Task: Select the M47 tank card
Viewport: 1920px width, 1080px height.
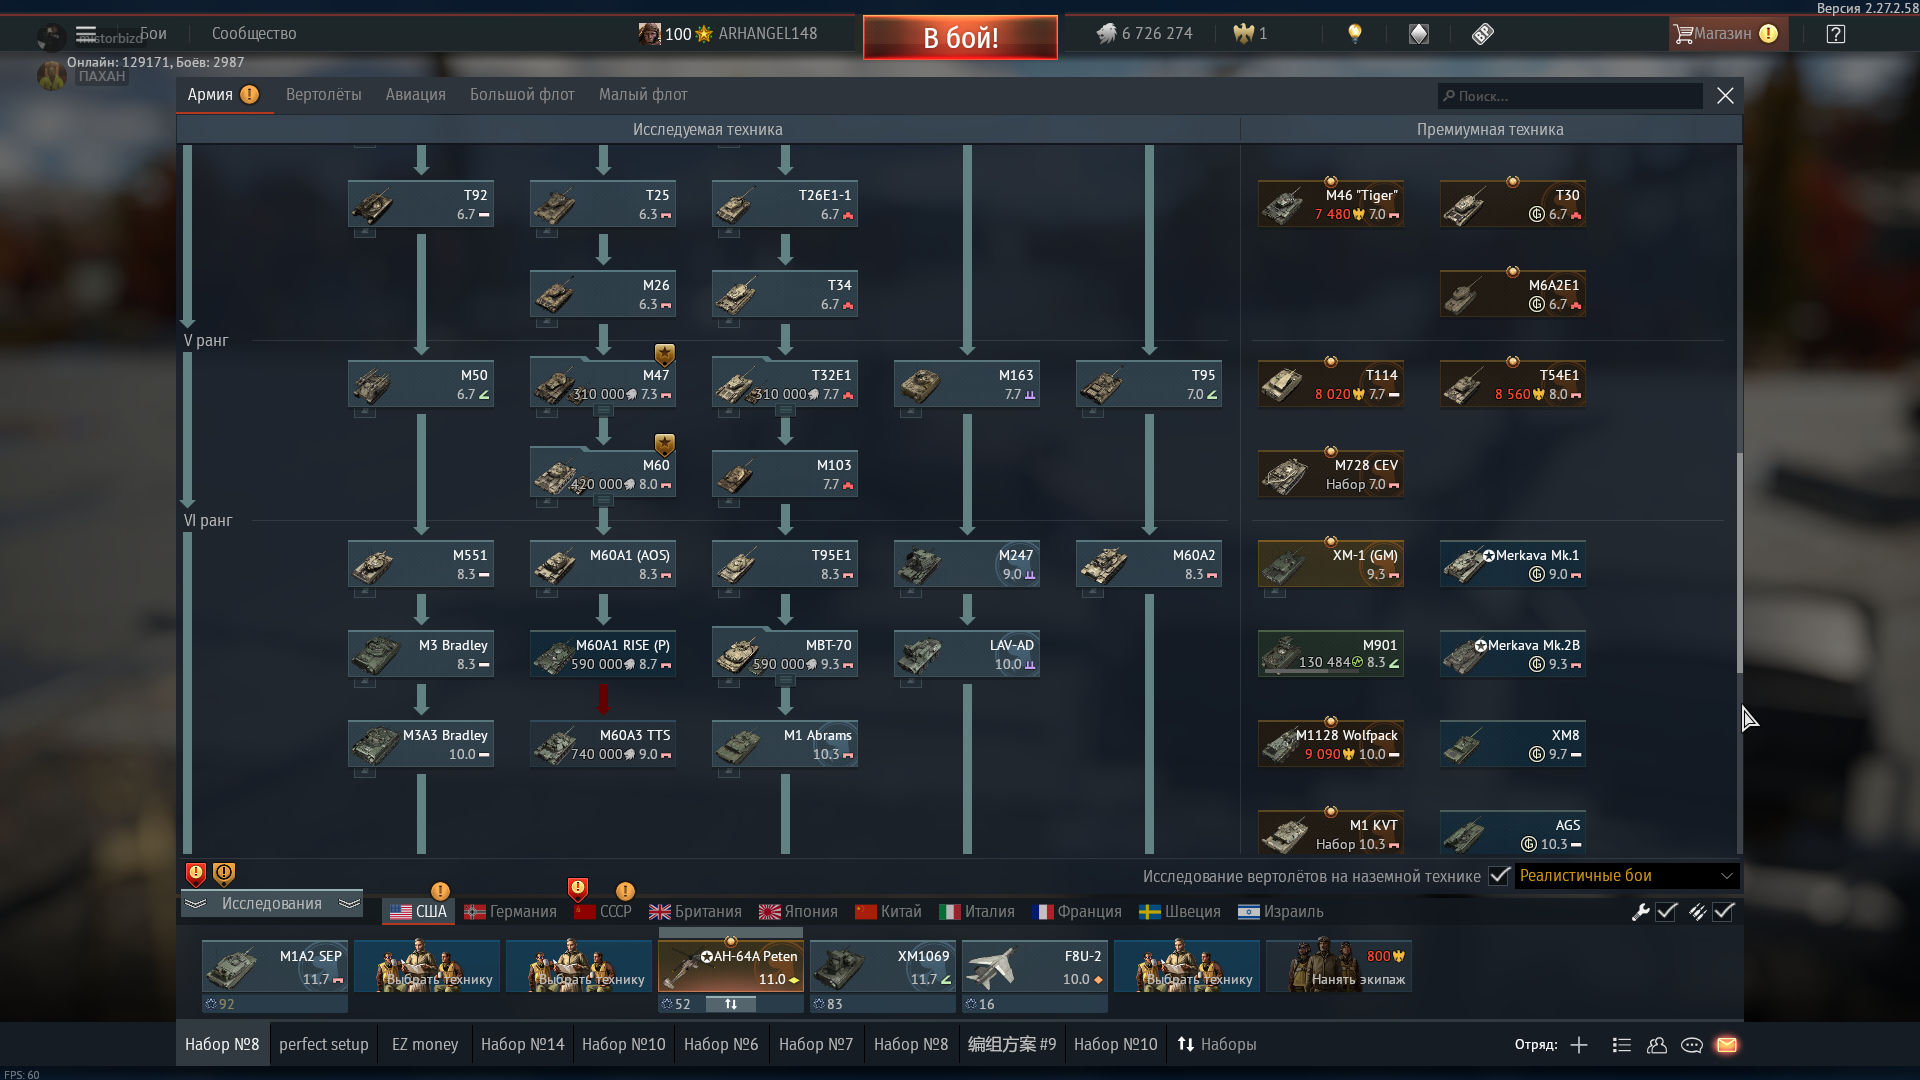Action: [x=603, y=384]
